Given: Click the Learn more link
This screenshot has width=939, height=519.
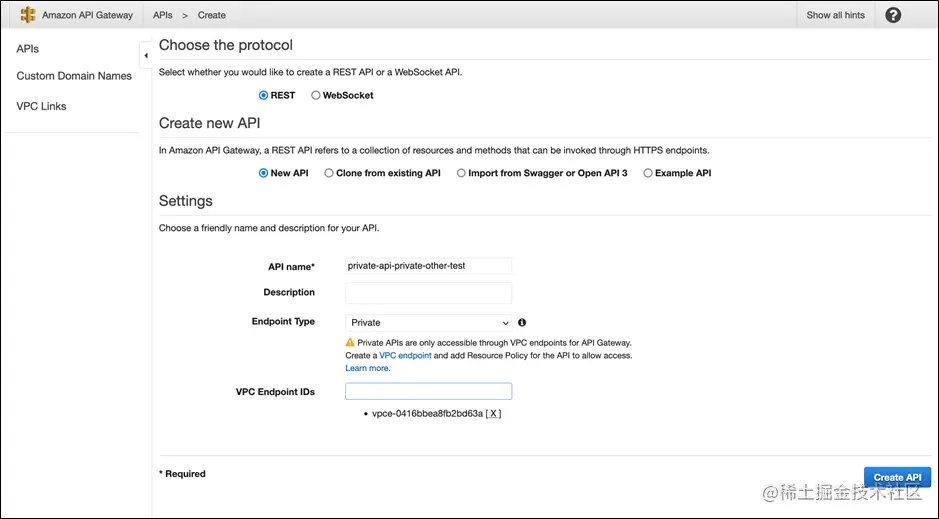Looking at the screenshot, I should pyautogui.click(x=367, y=368).
